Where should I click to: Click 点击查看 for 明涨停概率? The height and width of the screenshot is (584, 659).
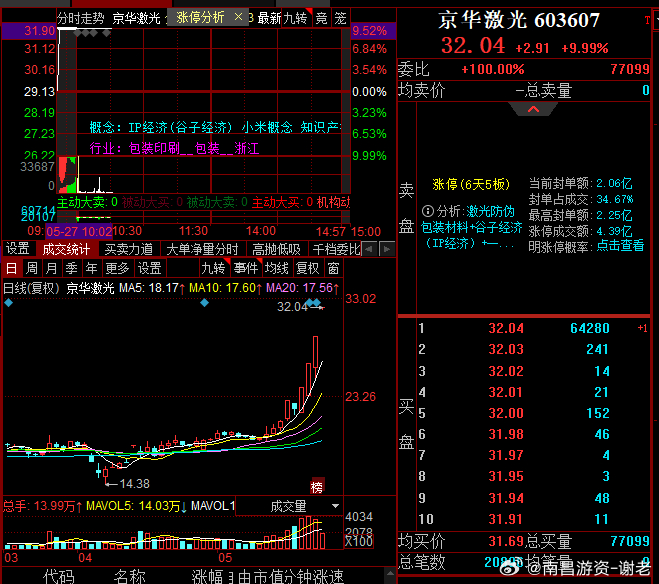(620, 245)
